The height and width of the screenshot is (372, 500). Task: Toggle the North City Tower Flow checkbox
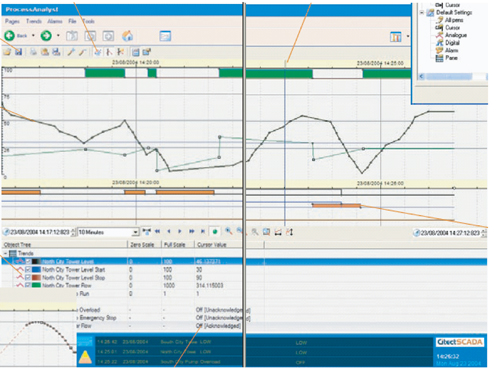28,285
